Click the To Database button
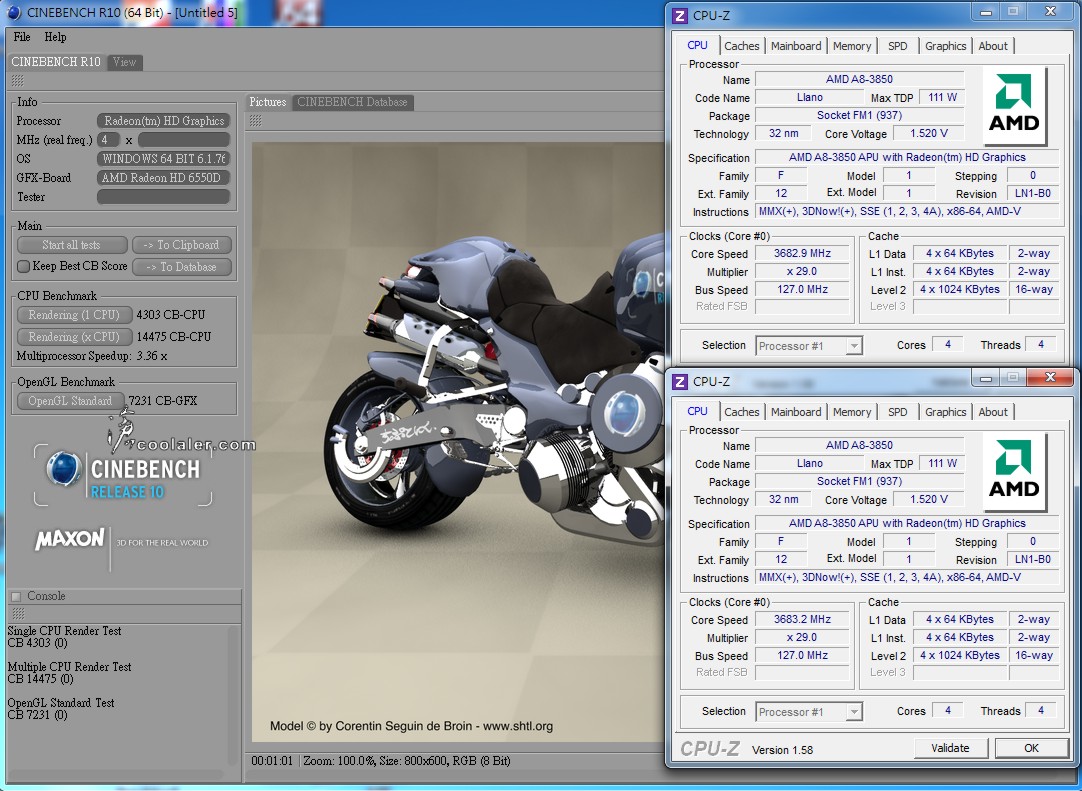Image resolution: width=1082 pixels, height=791 pixels. point(181,267)
